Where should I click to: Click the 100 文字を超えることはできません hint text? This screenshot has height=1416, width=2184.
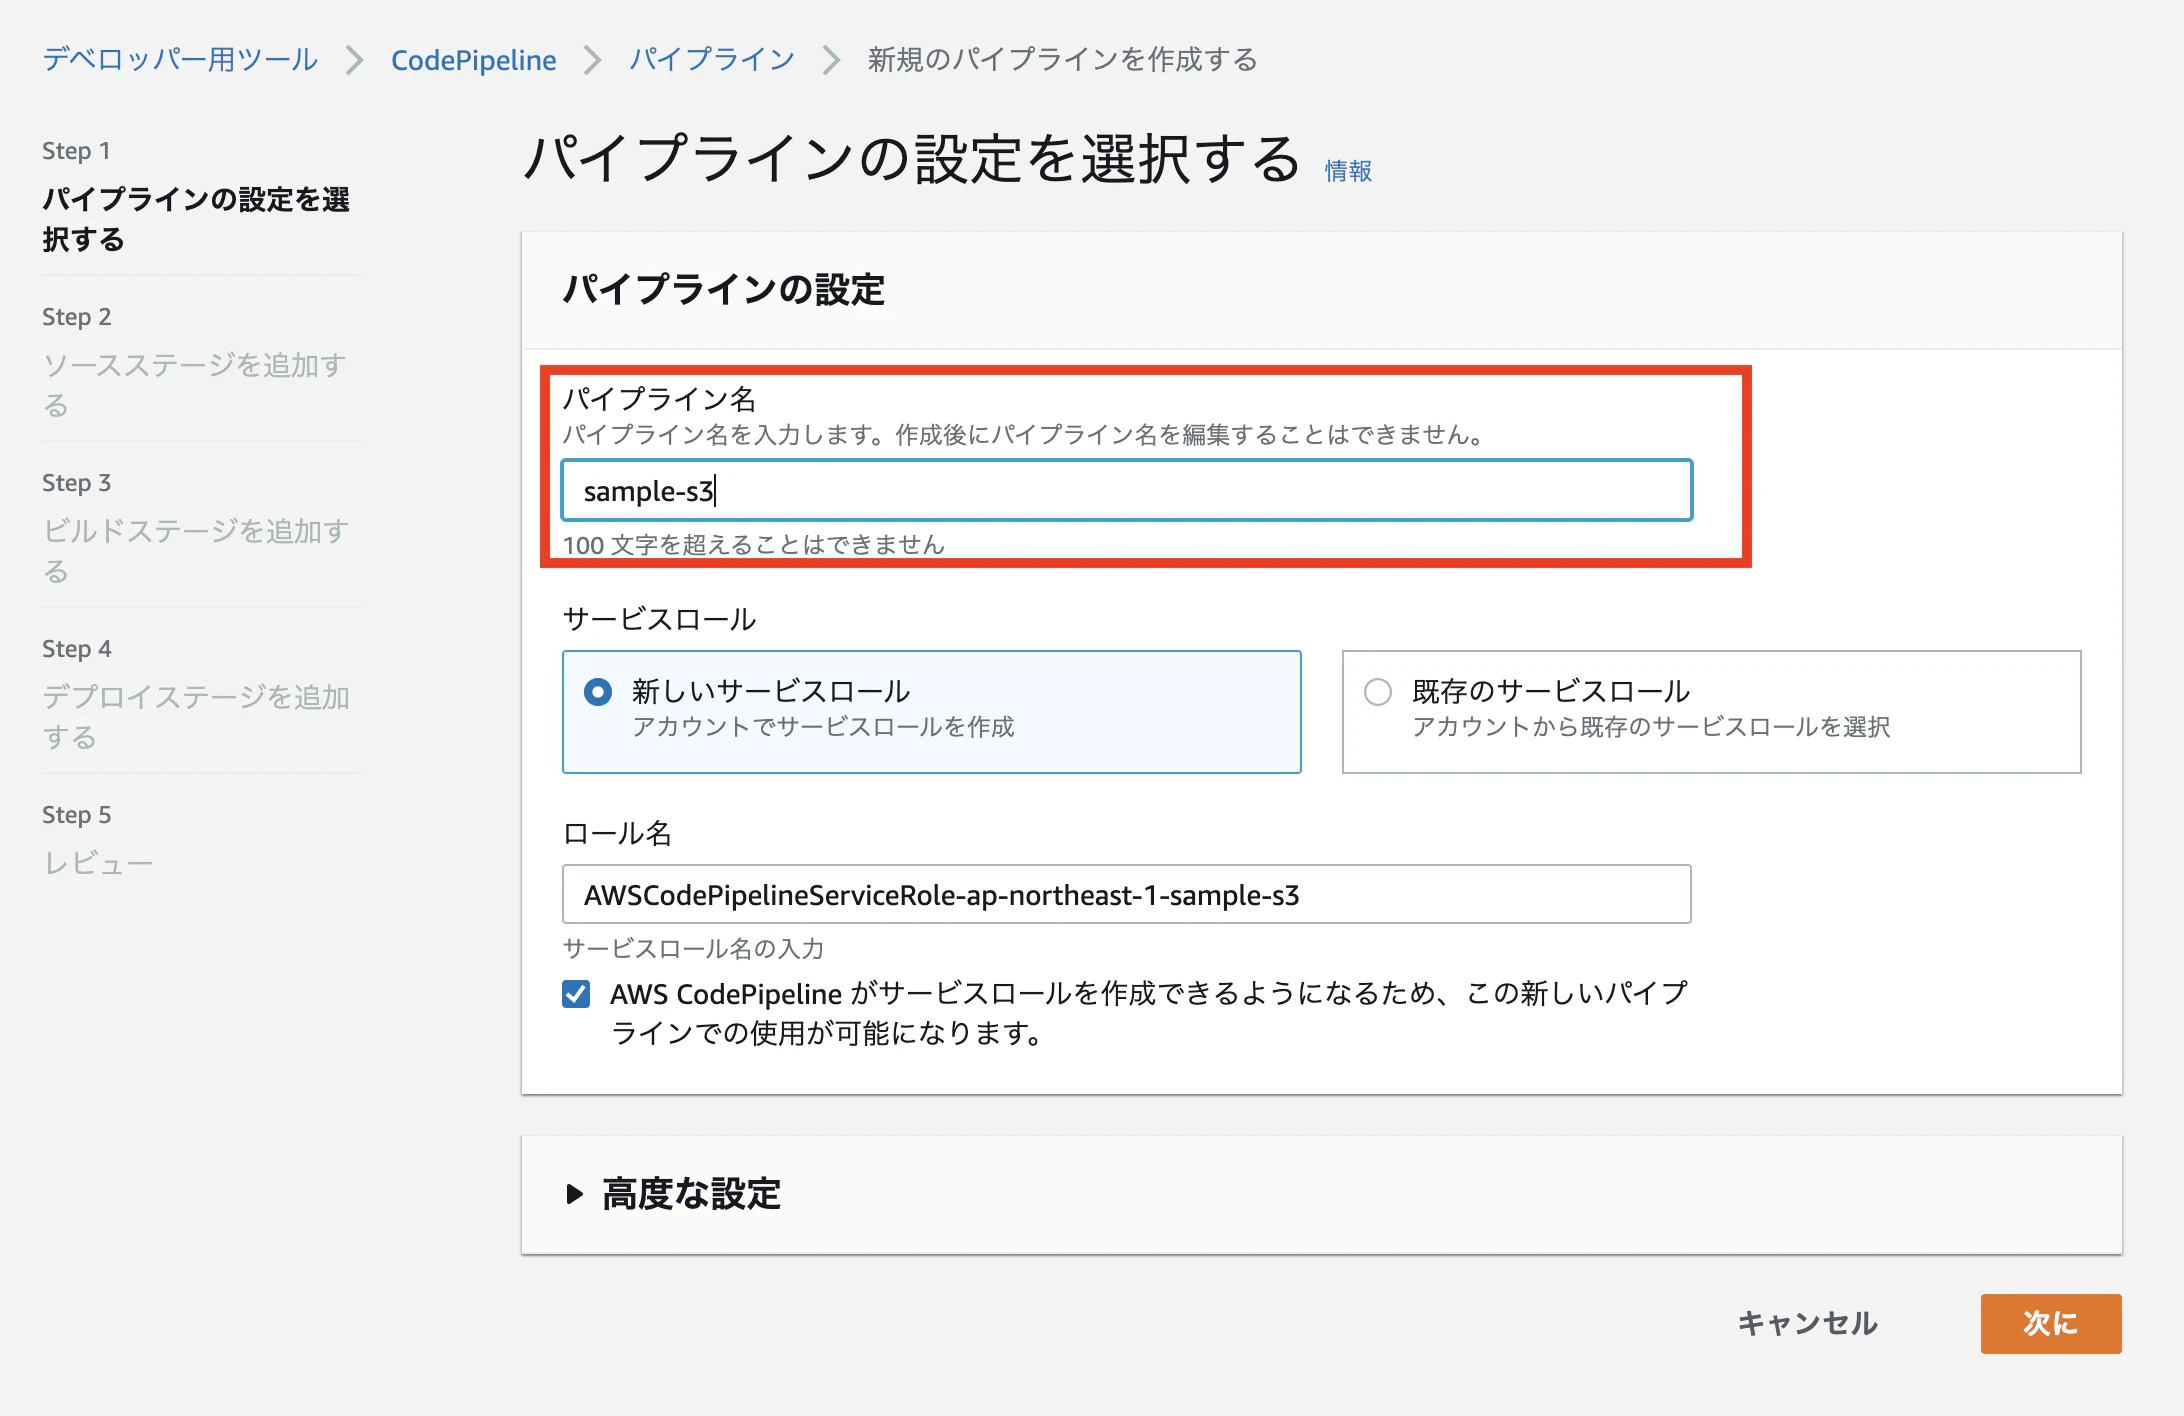[x=753, y=545]
